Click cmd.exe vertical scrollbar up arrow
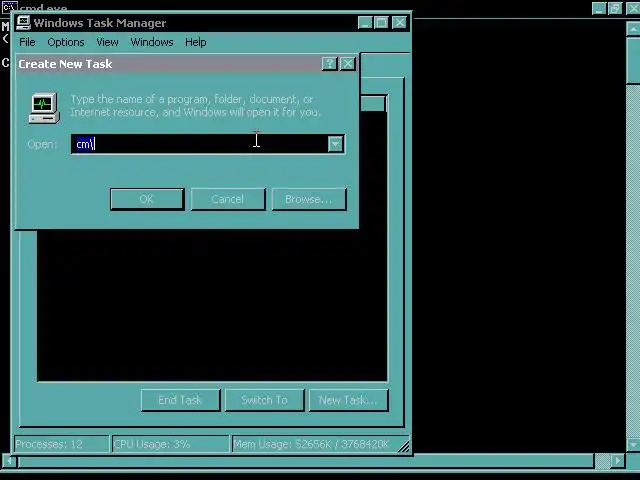The width and height of the screenshot is (640, 480). coord(633,28)
